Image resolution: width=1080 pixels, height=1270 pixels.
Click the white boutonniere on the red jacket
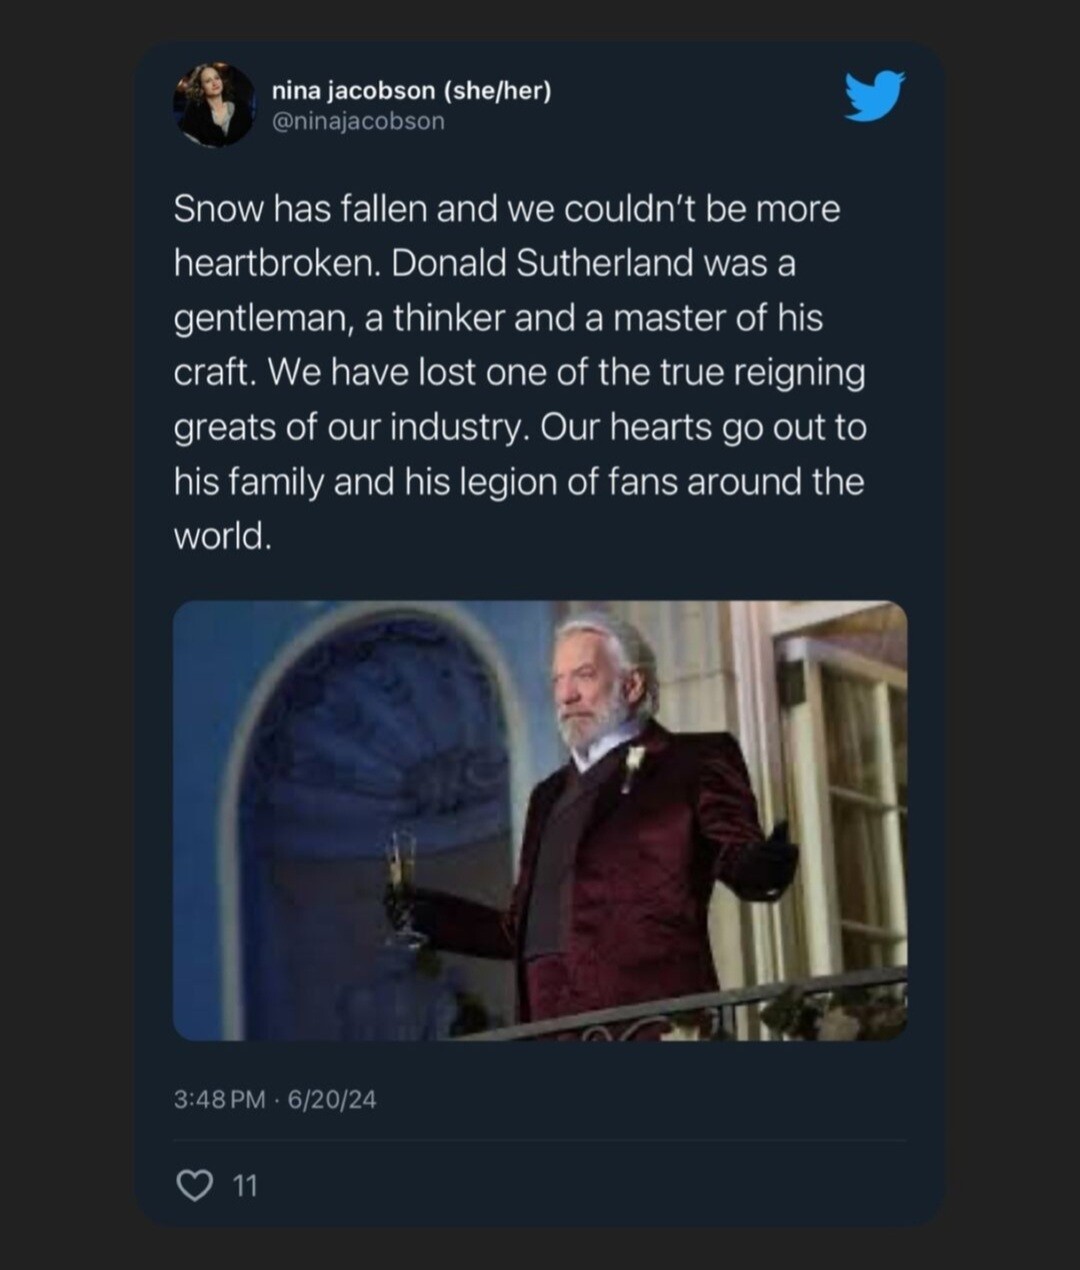pyautogui.click(x=633, y=766)
